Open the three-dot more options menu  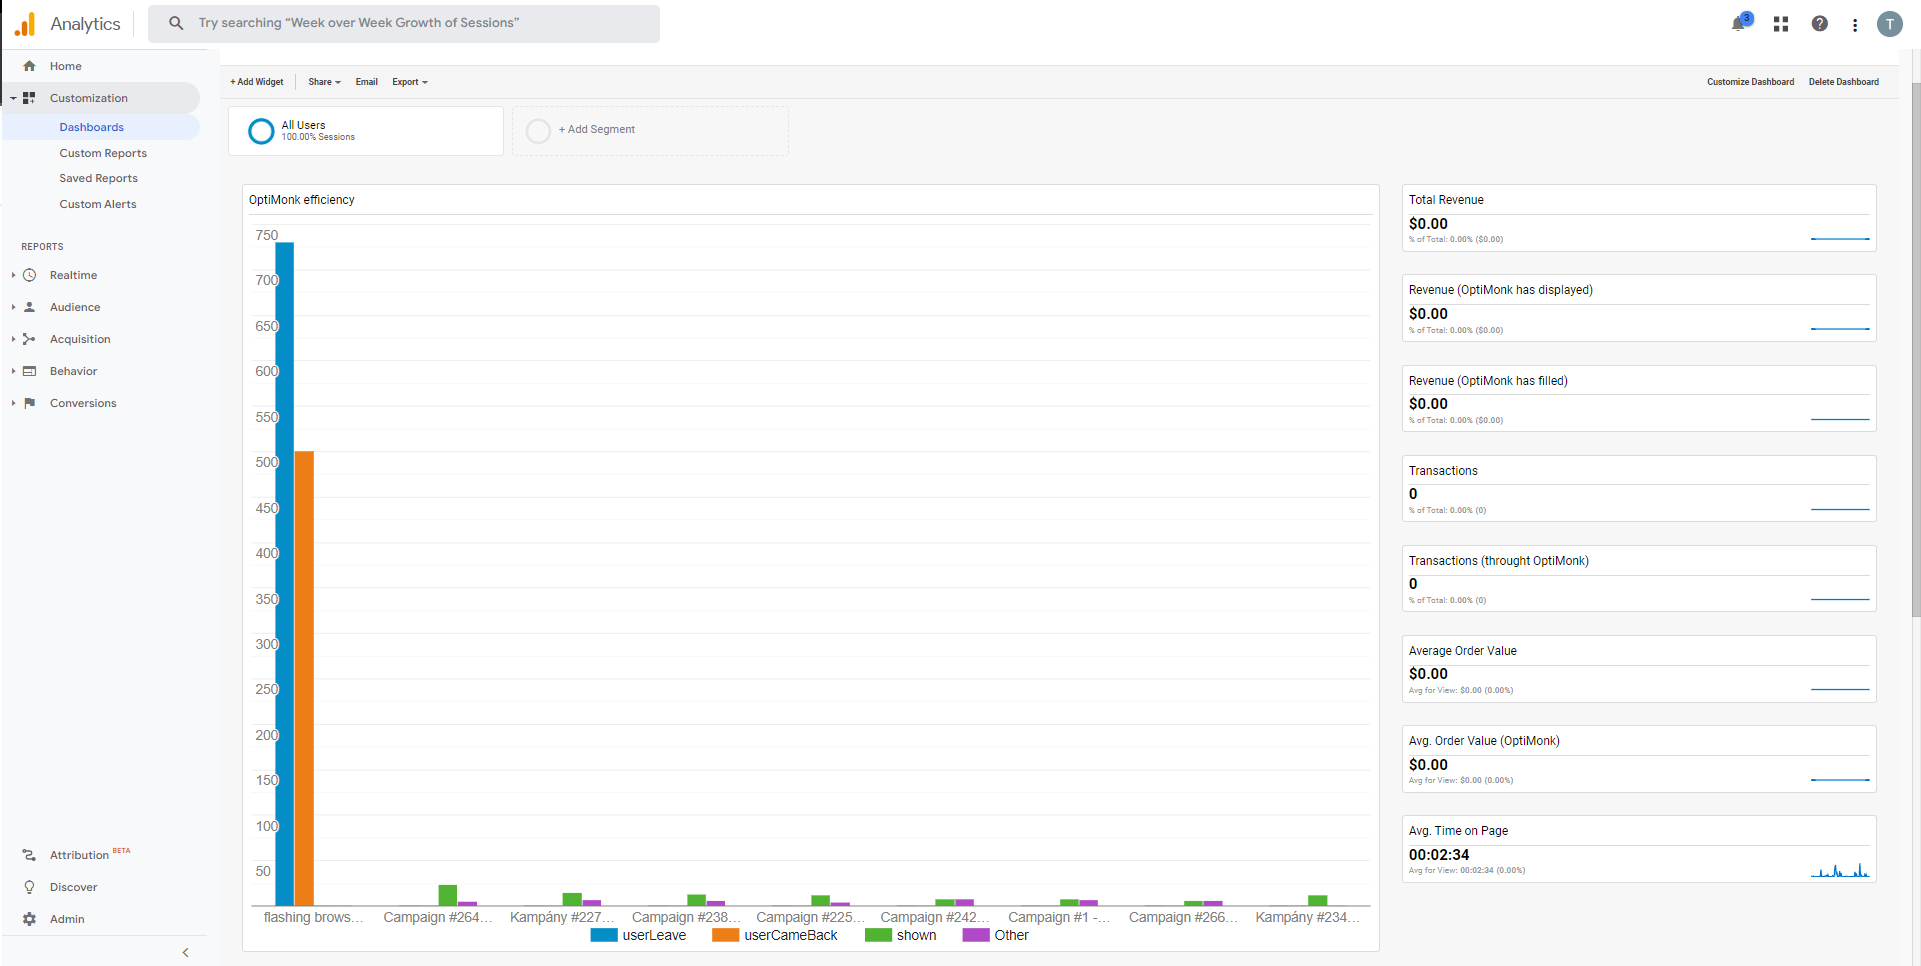(1855, 25)
